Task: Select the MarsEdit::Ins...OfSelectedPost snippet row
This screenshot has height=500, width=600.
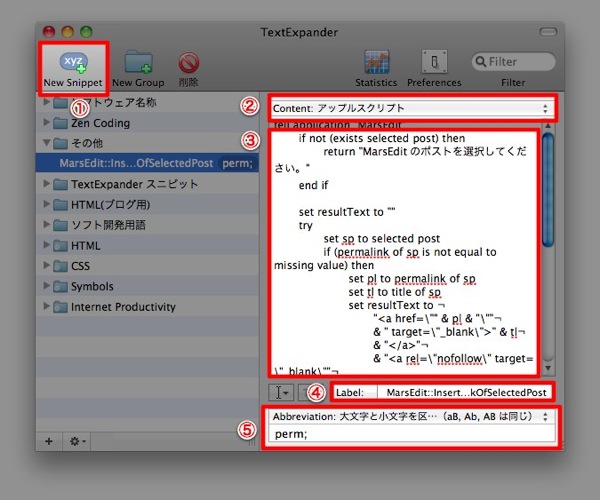Action: pyautogui.click(x=147, y=163)
